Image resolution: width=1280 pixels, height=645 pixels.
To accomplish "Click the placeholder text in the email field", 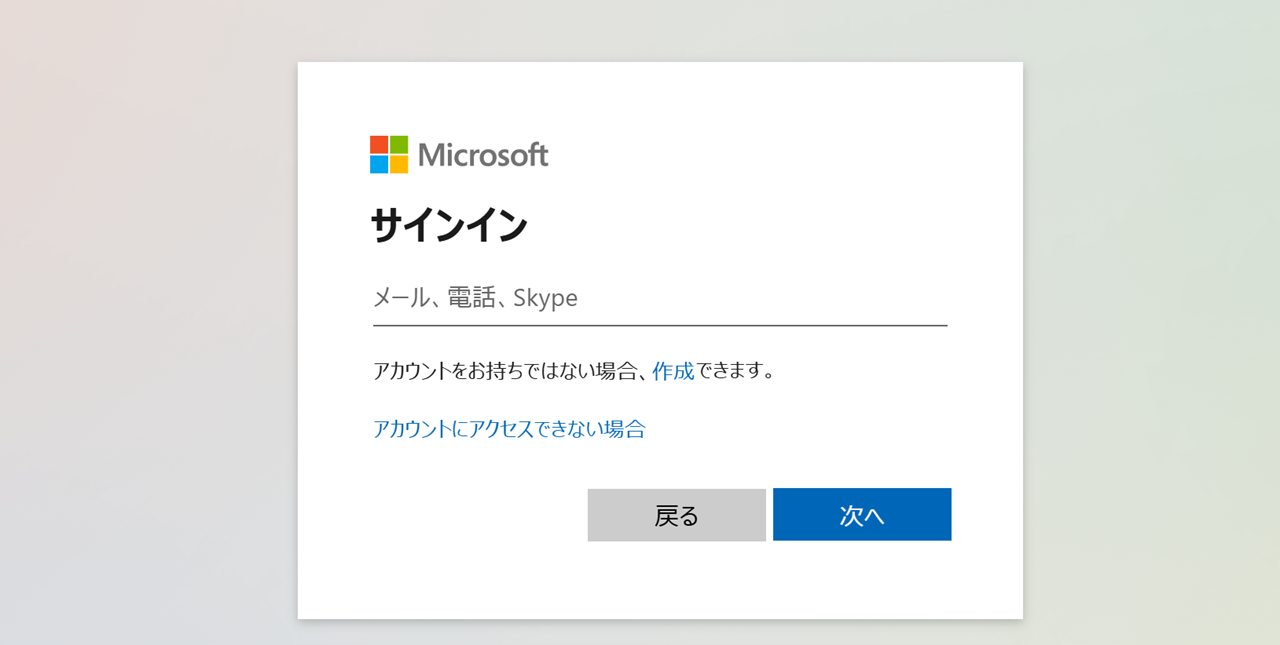I will pos(473,297).
